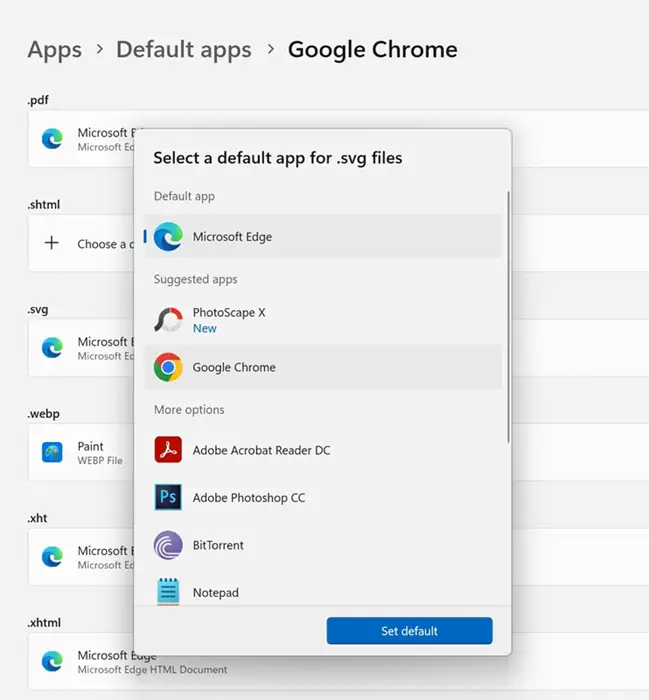Click the Adobe Acrobat Reader DC icon

[x=168, y=450]
